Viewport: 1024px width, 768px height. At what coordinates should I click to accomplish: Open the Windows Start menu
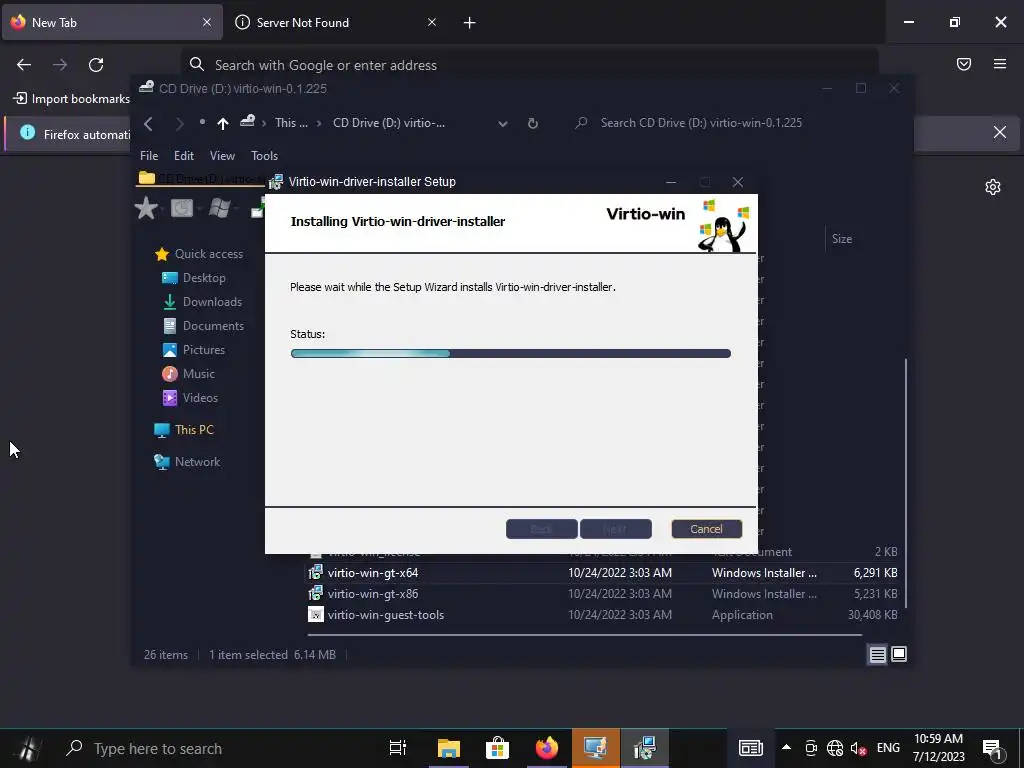pos(27,748)
